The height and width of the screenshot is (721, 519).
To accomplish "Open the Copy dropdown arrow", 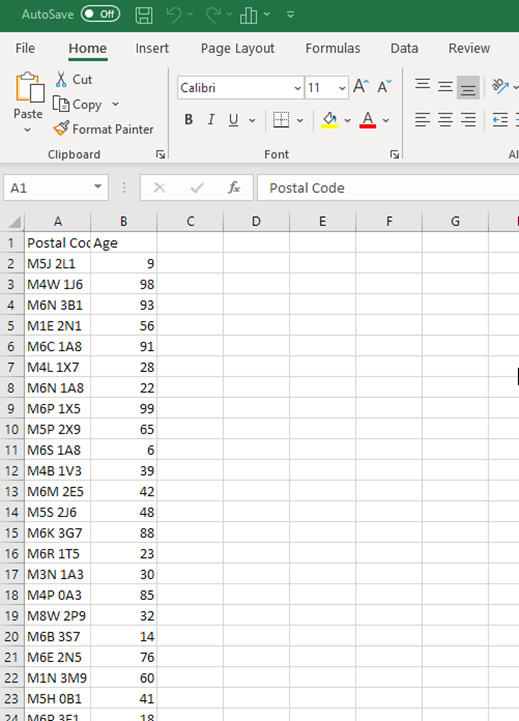I will pyautogui.click(x=115, y=104).
